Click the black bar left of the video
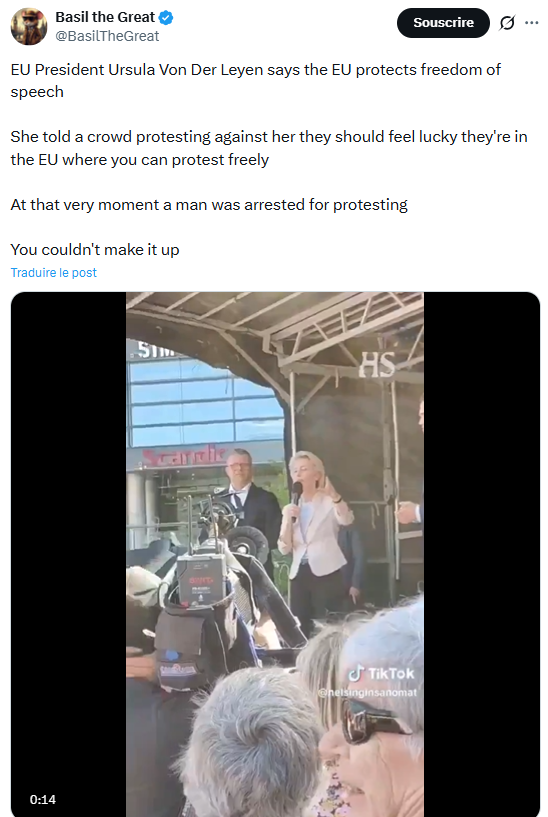548x817 pixels. [x=69, y=554]
